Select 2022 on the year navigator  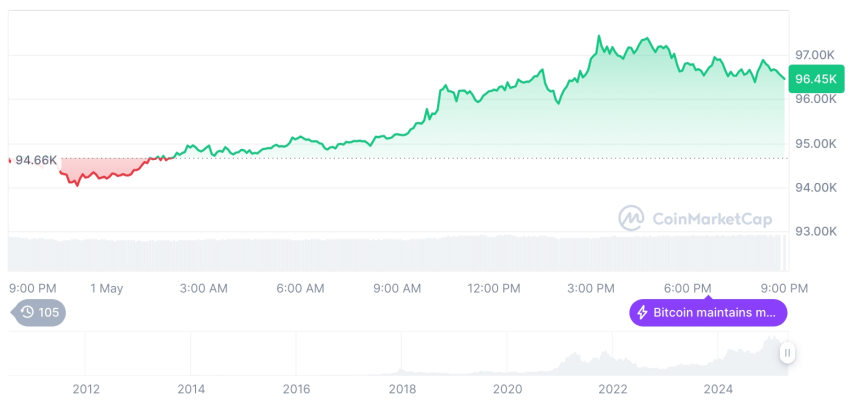612,389
